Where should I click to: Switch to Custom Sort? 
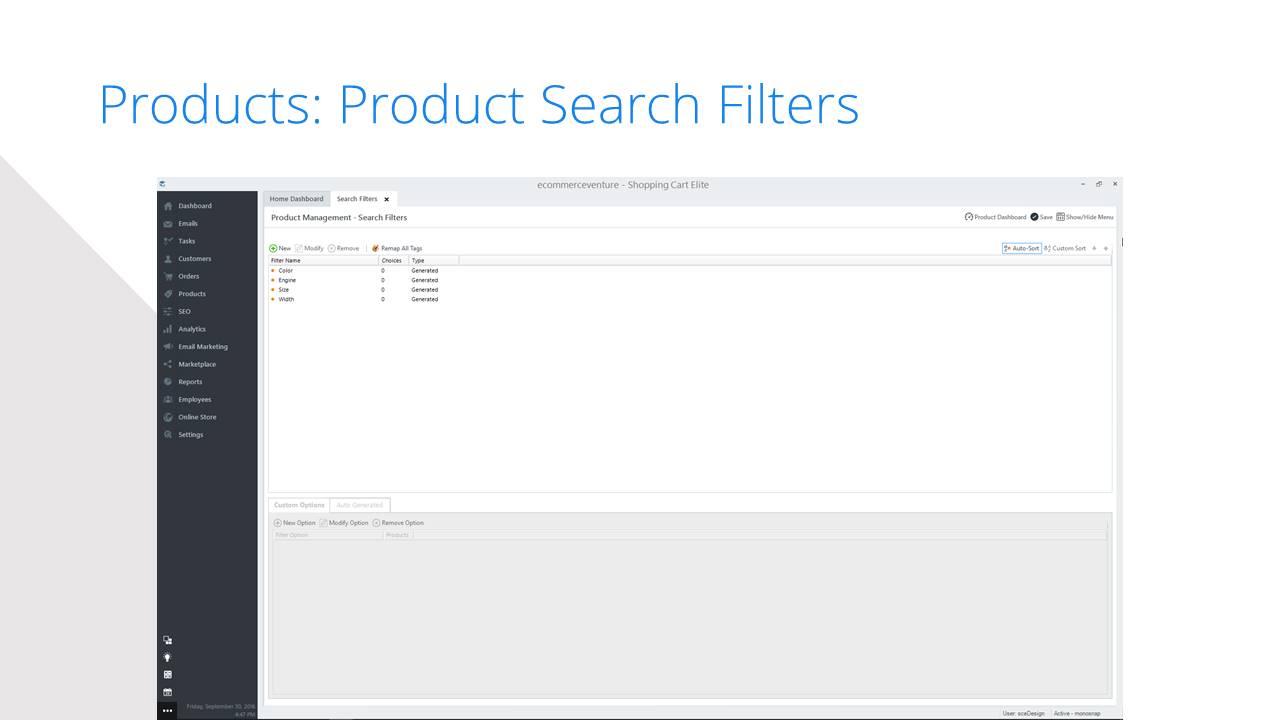(x=1065, y=248)
